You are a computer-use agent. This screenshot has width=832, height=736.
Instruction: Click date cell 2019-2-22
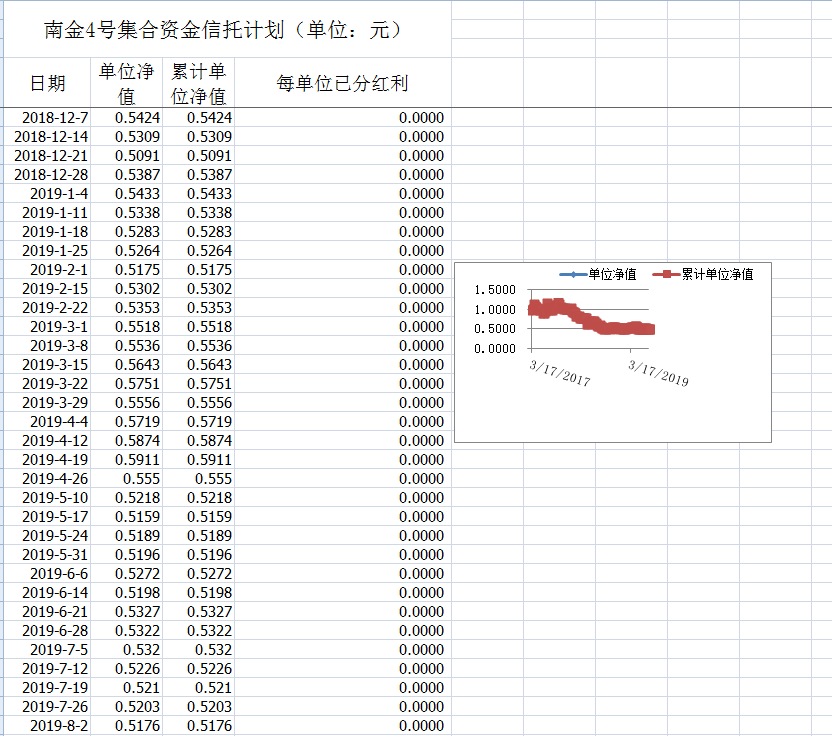coord(47,308)
